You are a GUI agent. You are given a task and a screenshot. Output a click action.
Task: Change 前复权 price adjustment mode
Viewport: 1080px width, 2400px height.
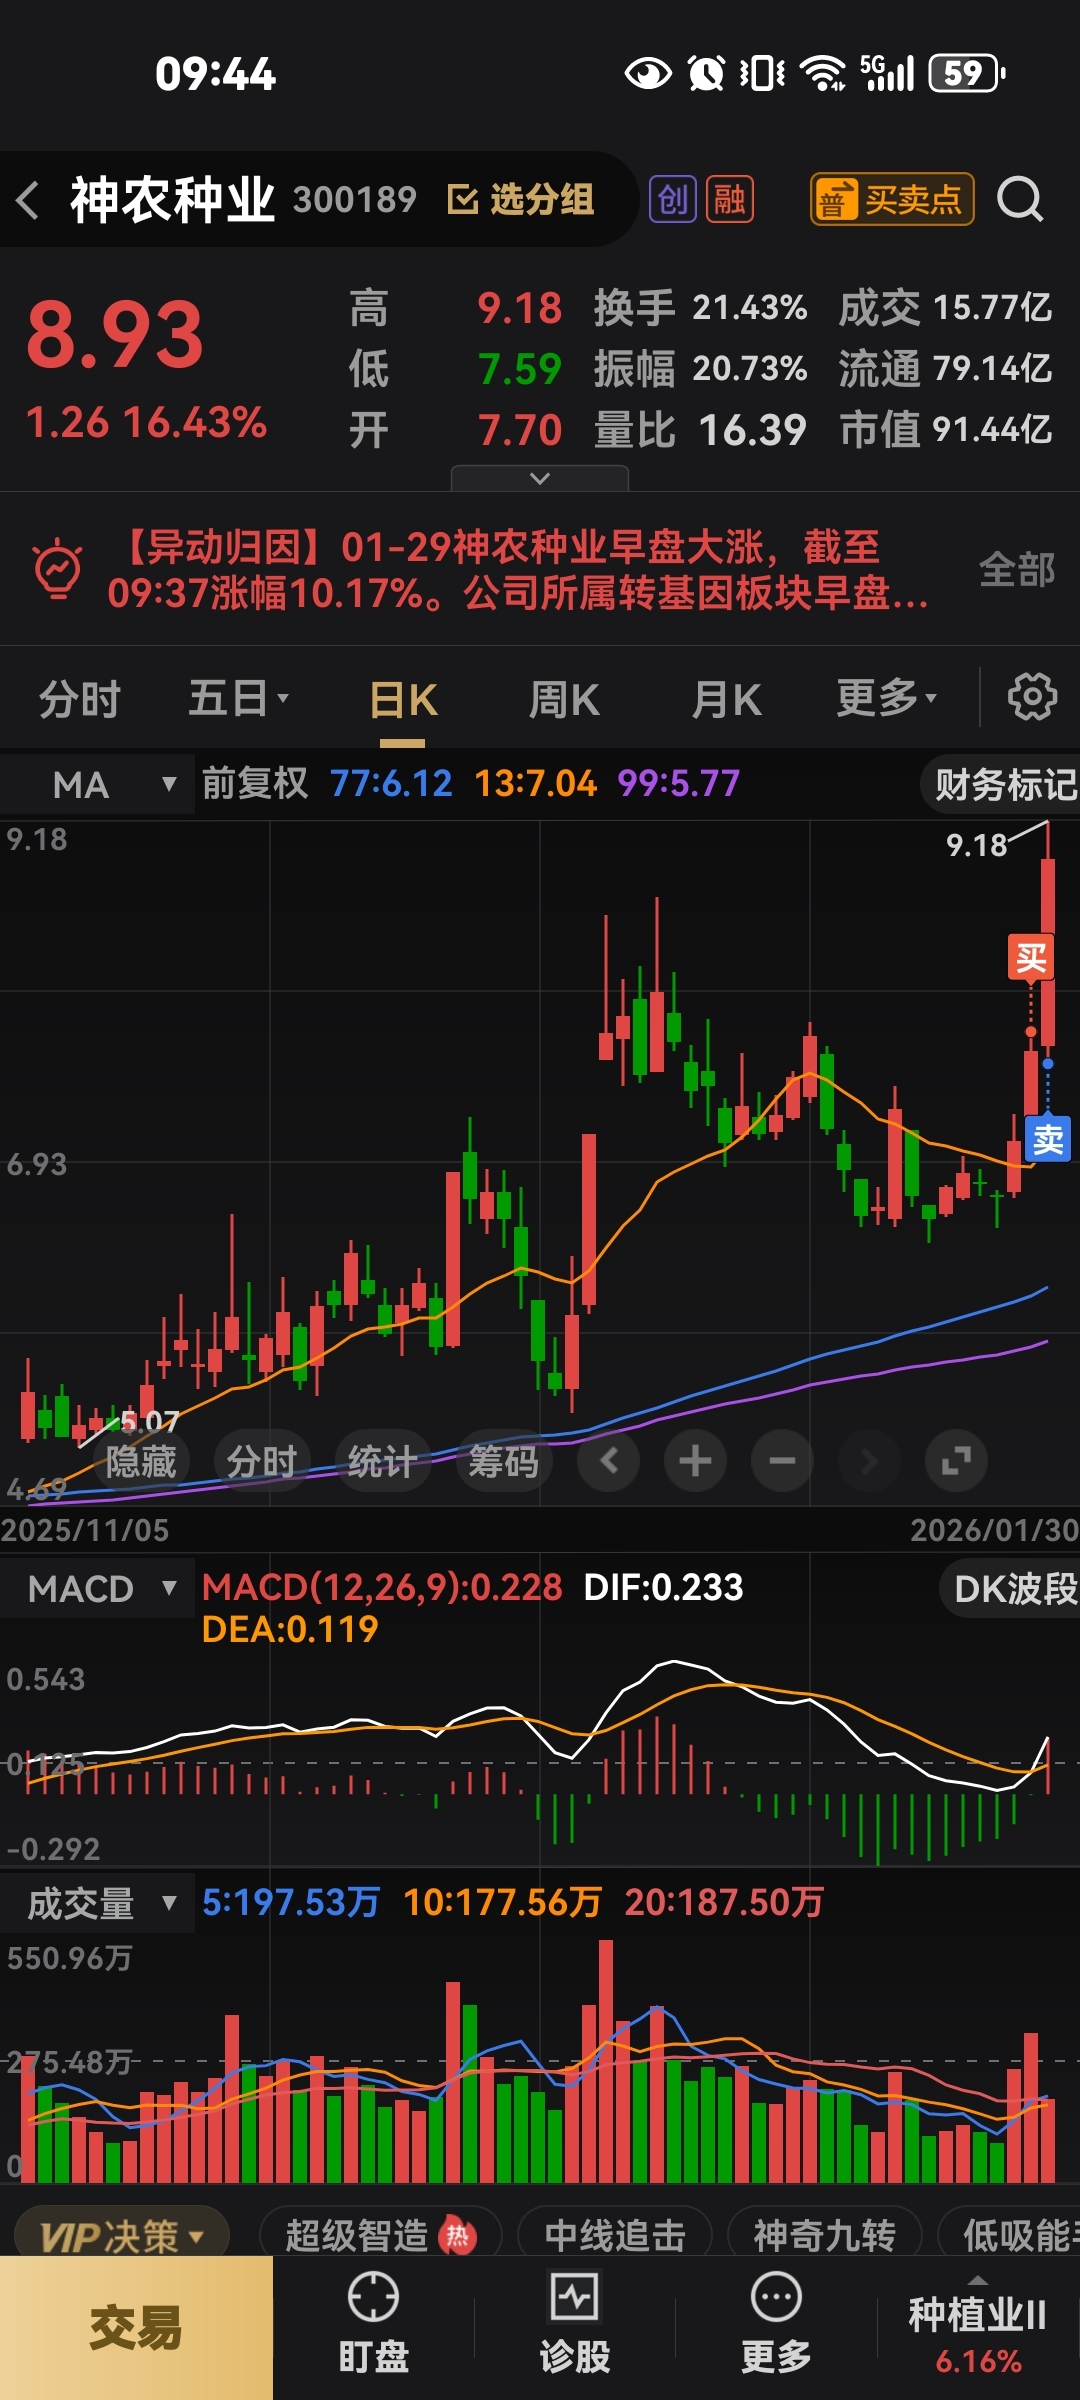tap(255, 783)
